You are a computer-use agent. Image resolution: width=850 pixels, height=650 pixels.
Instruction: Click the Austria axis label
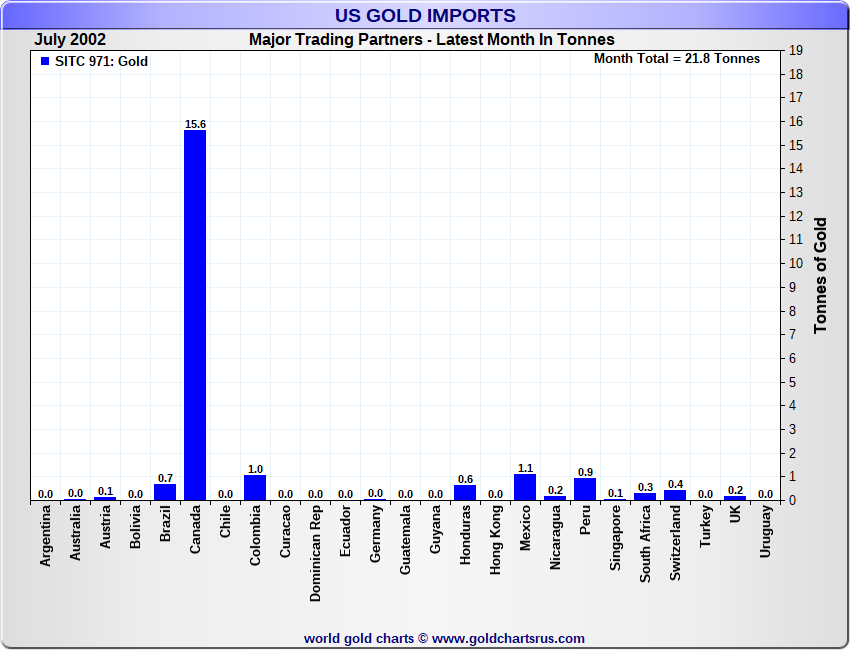point(105,526)
